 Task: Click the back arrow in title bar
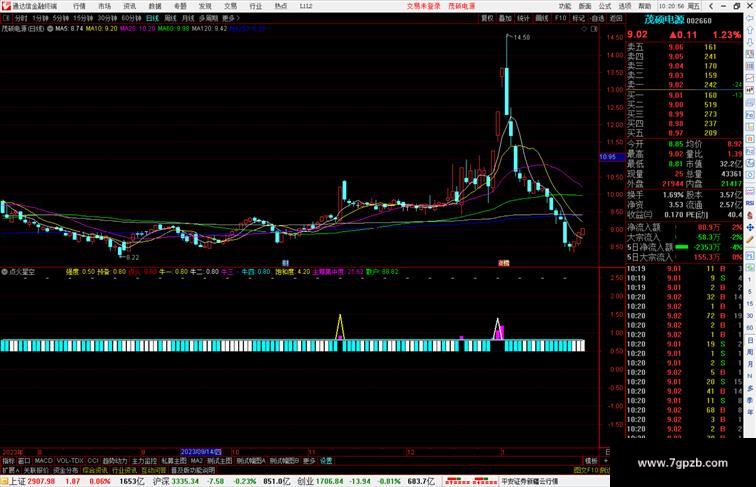[x=711, y=6]
